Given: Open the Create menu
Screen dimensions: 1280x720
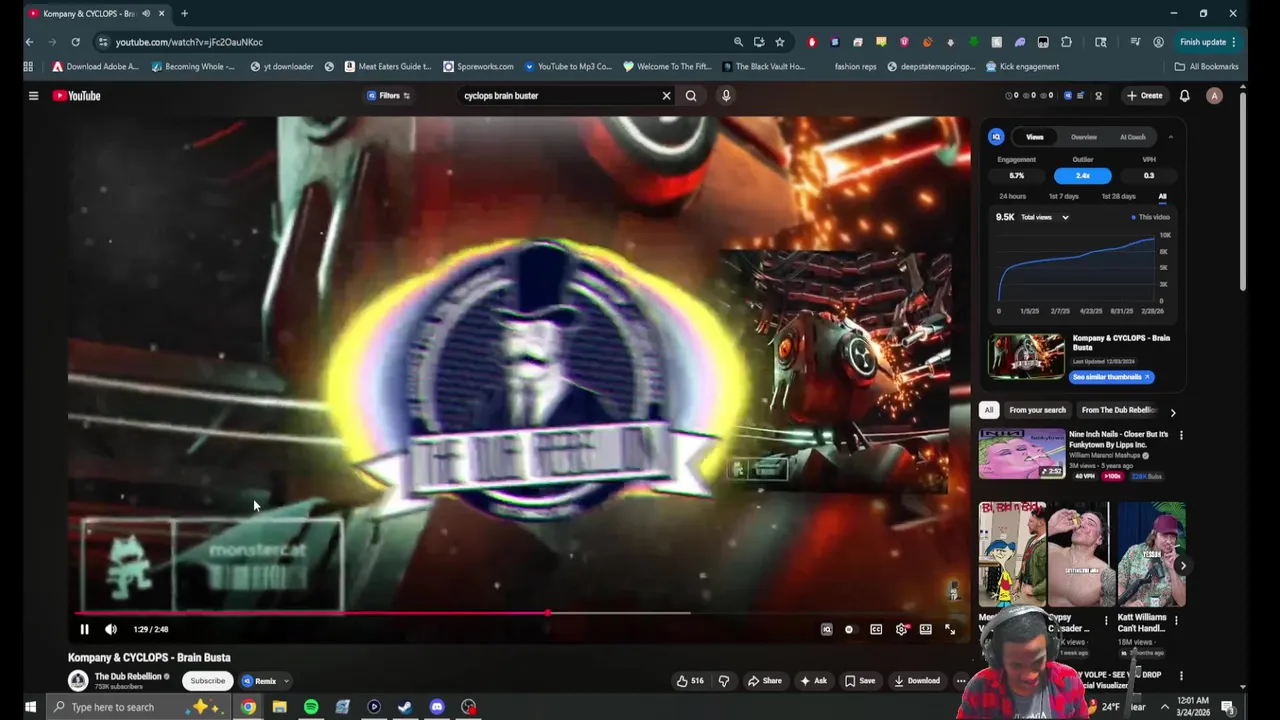Looking at the screenshot, I should click(x=1145, y=96).
